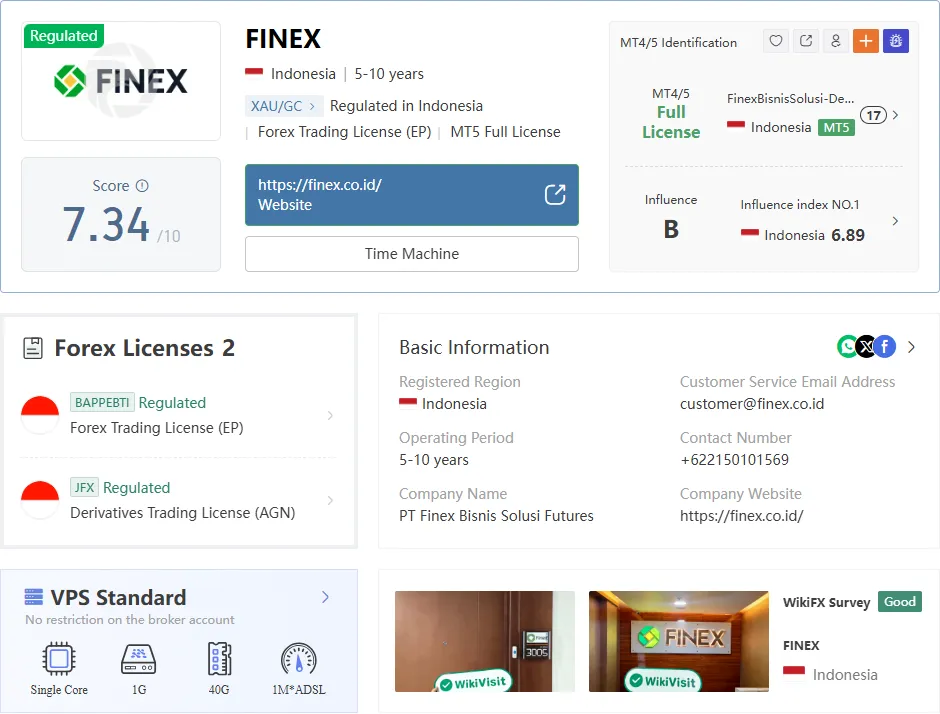Click the Score info circle icon
The width and height of the screenshot is (940, 714).
(x=142, y=186)
